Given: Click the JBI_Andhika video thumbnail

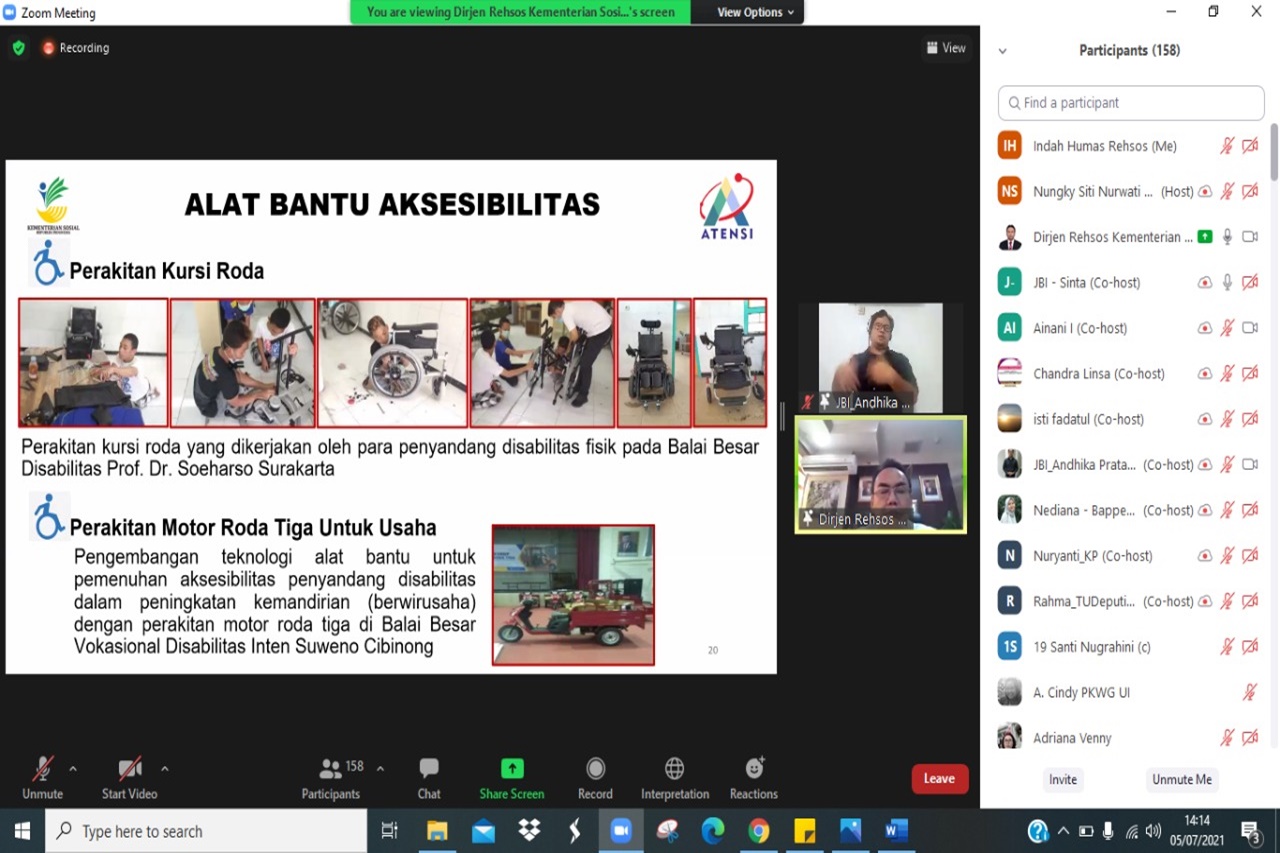Looking at the screenshot, I should point(881,358).
